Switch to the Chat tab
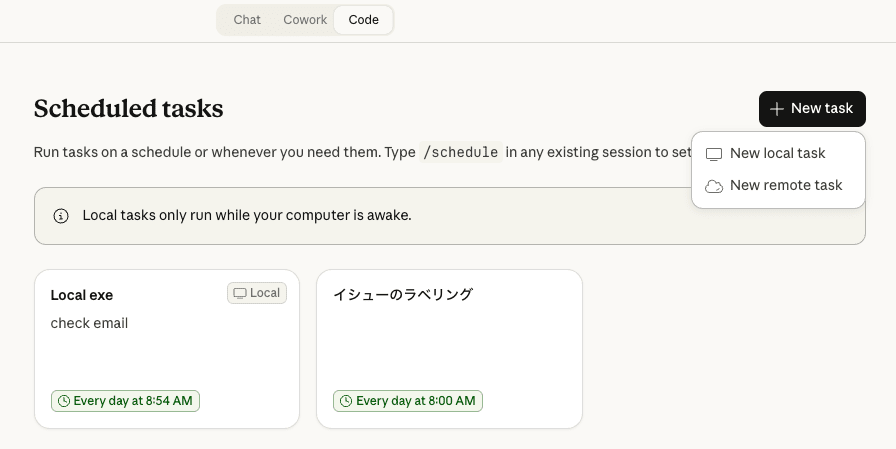896x449 pixels. point(247,20)
